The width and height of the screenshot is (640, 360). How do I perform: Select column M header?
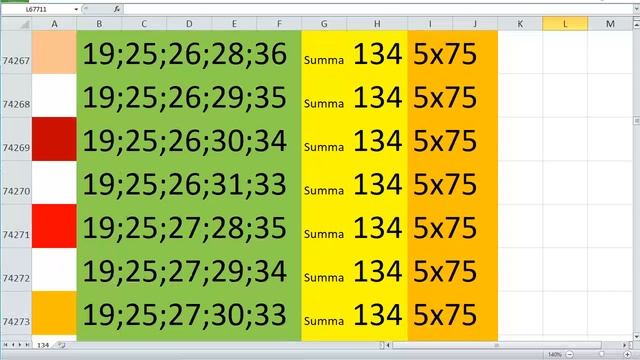click(x=610, y=24)
